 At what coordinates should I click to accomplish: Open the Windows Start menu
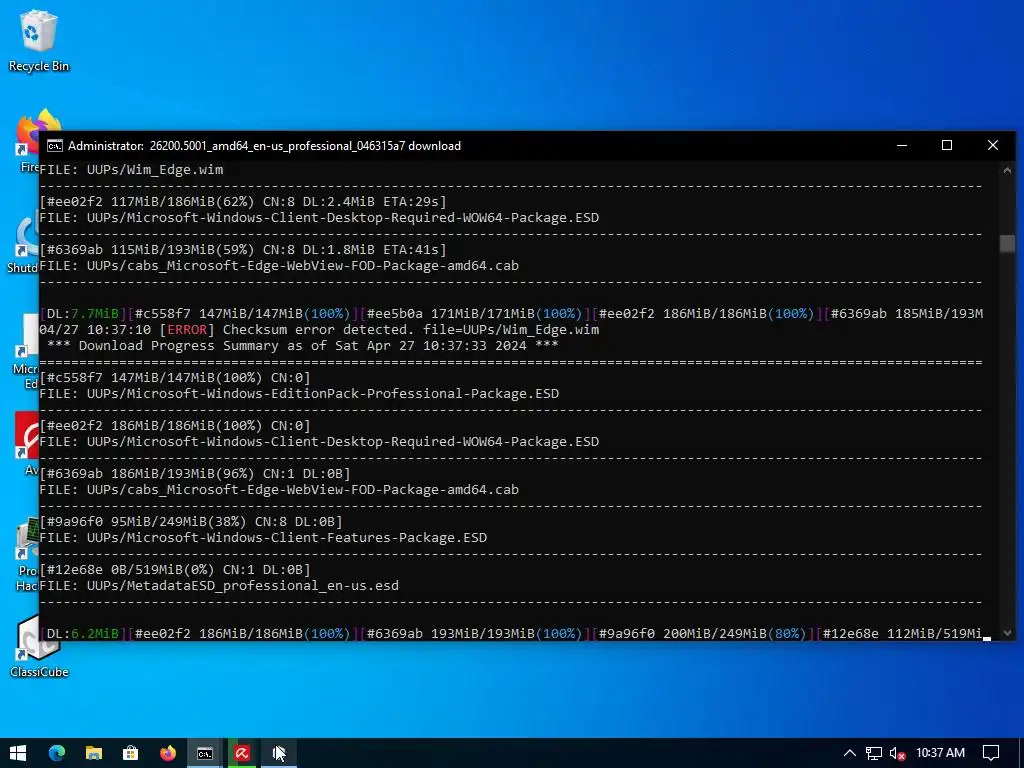point(18,753)
